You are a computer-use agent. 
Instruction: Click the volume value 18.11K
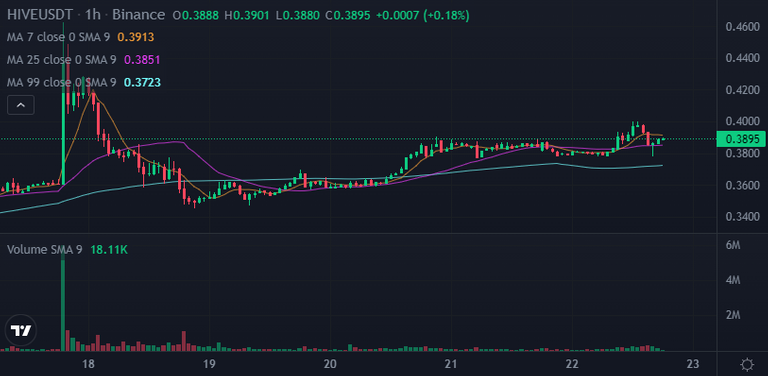tap(109, 250)
